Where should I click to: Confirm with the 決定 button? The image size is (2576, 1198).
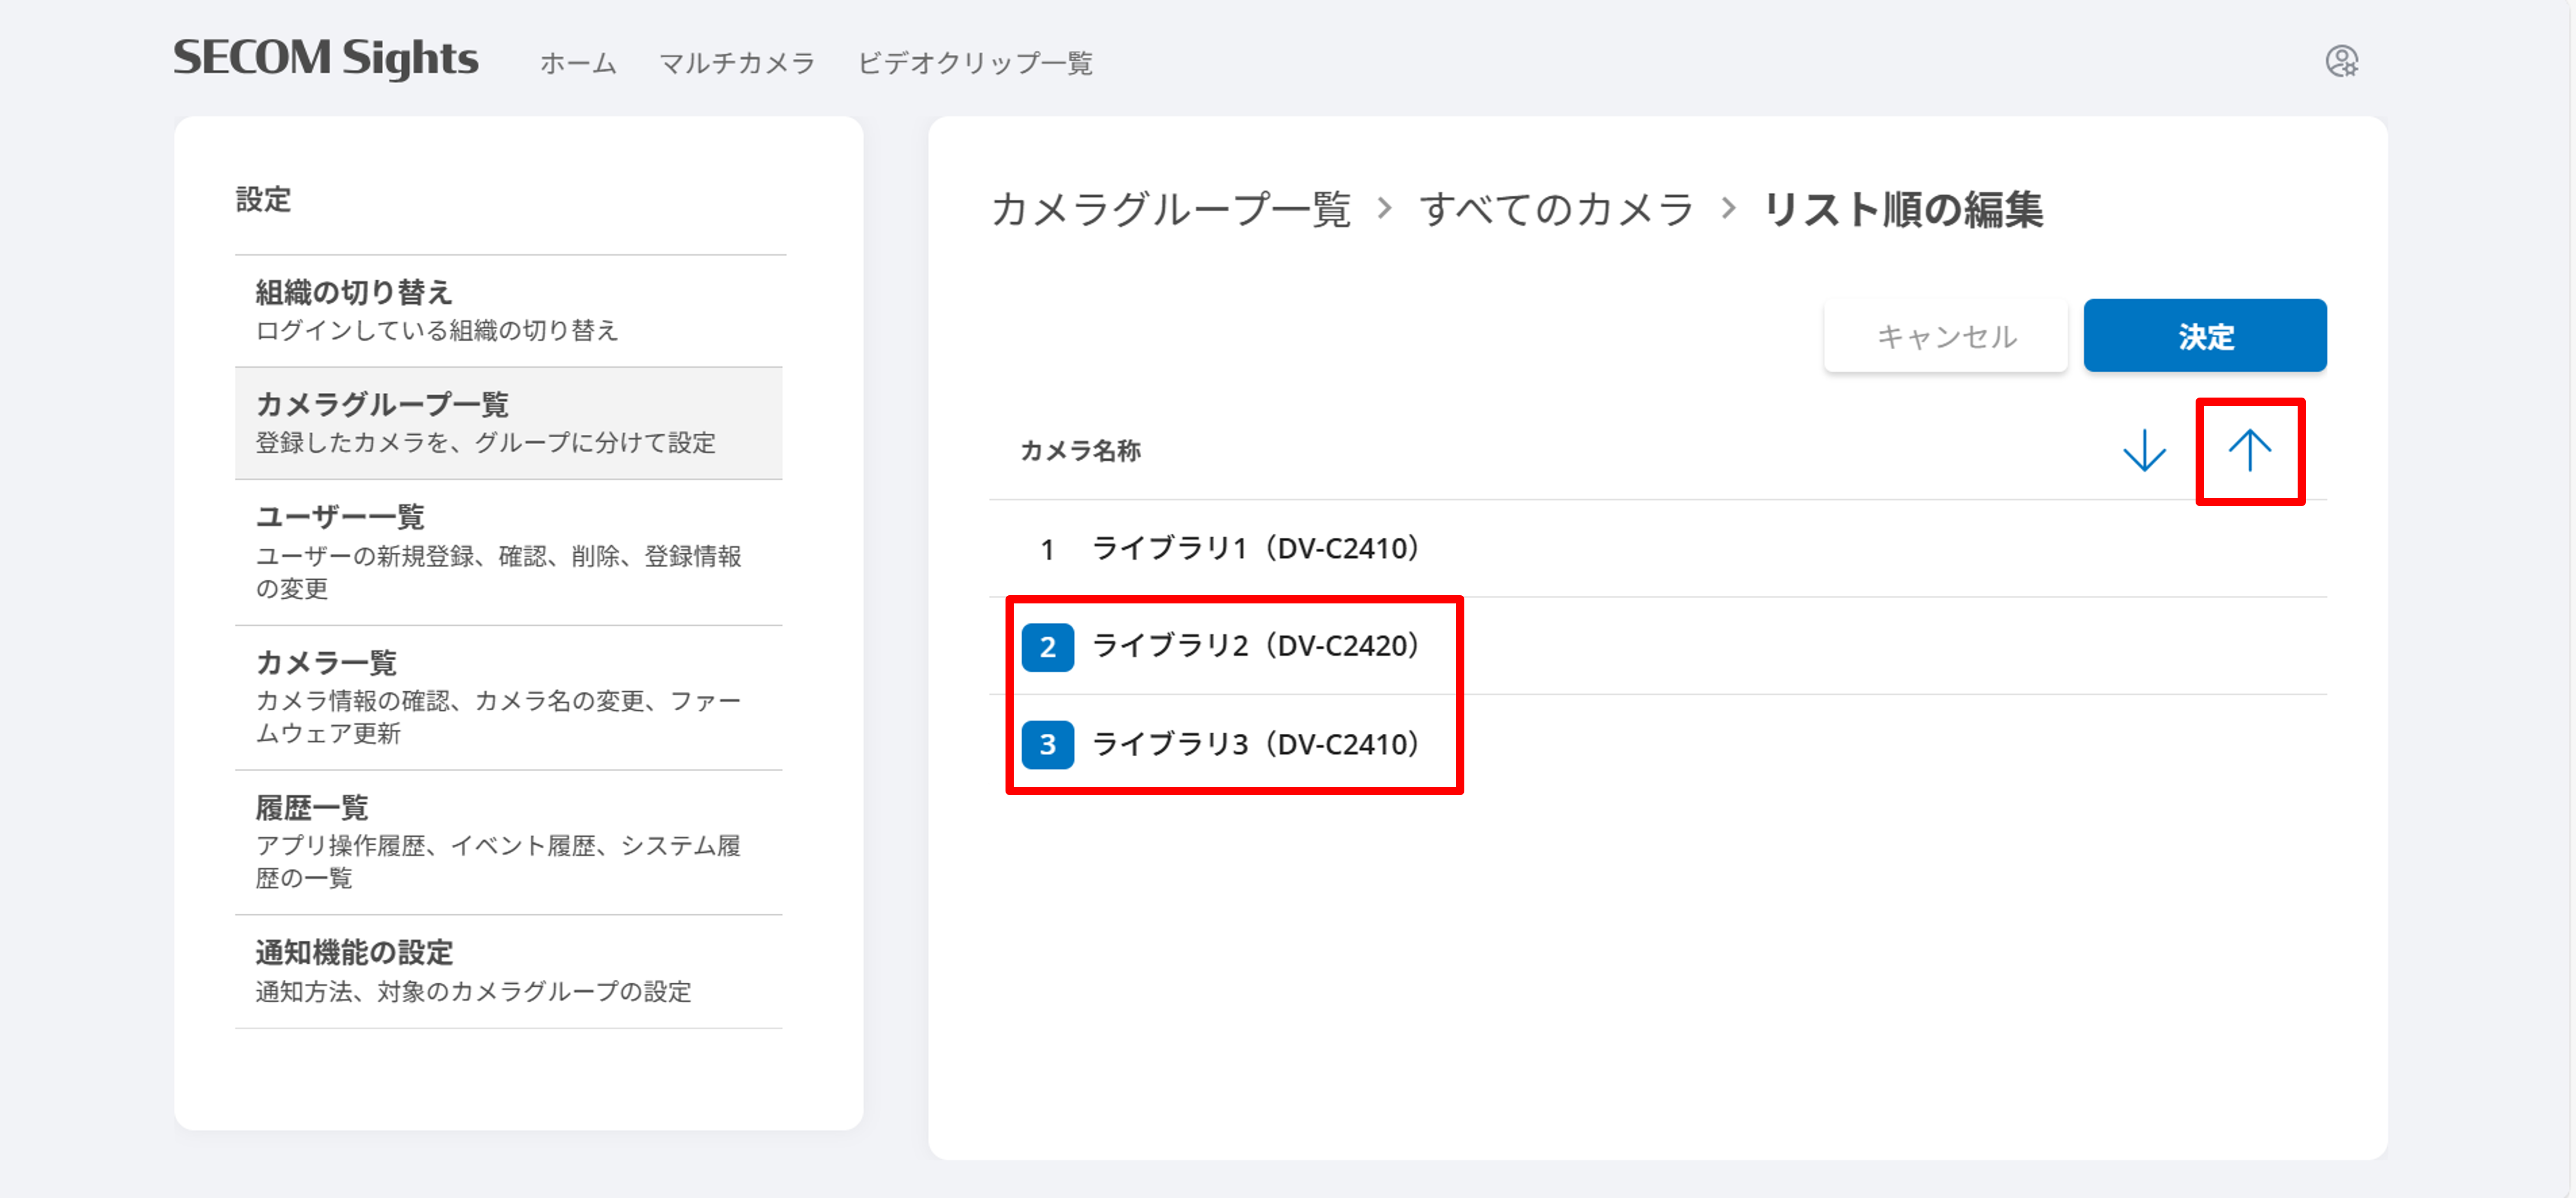point(2205,336)
